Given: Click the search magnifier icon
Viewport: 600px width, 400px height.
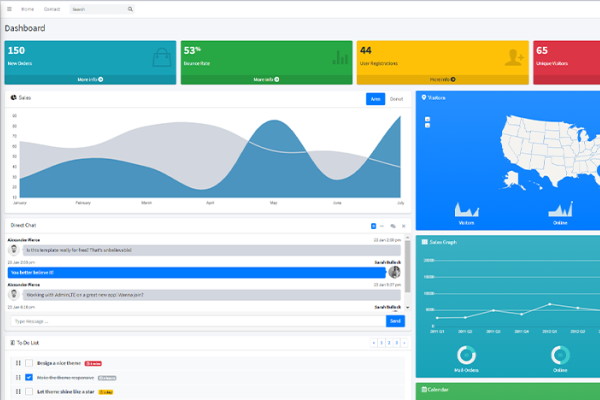Looking at the screenshot, I should coord(130,8).
